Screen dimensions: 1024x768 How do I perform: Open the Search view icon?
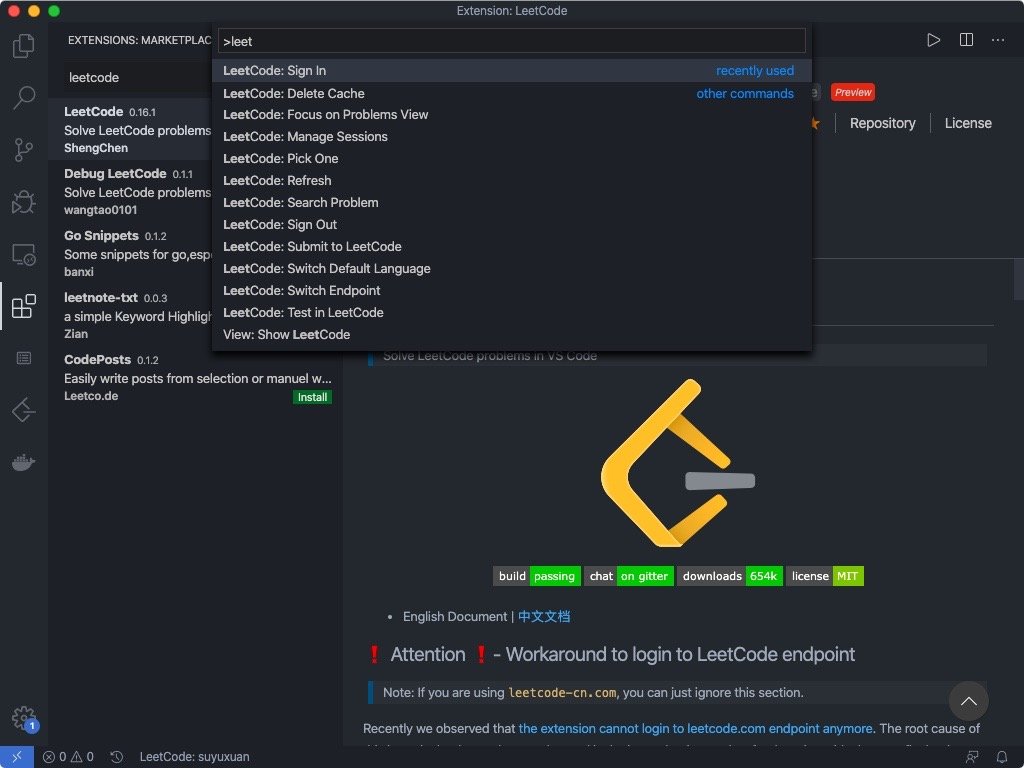tap(24, 98)
